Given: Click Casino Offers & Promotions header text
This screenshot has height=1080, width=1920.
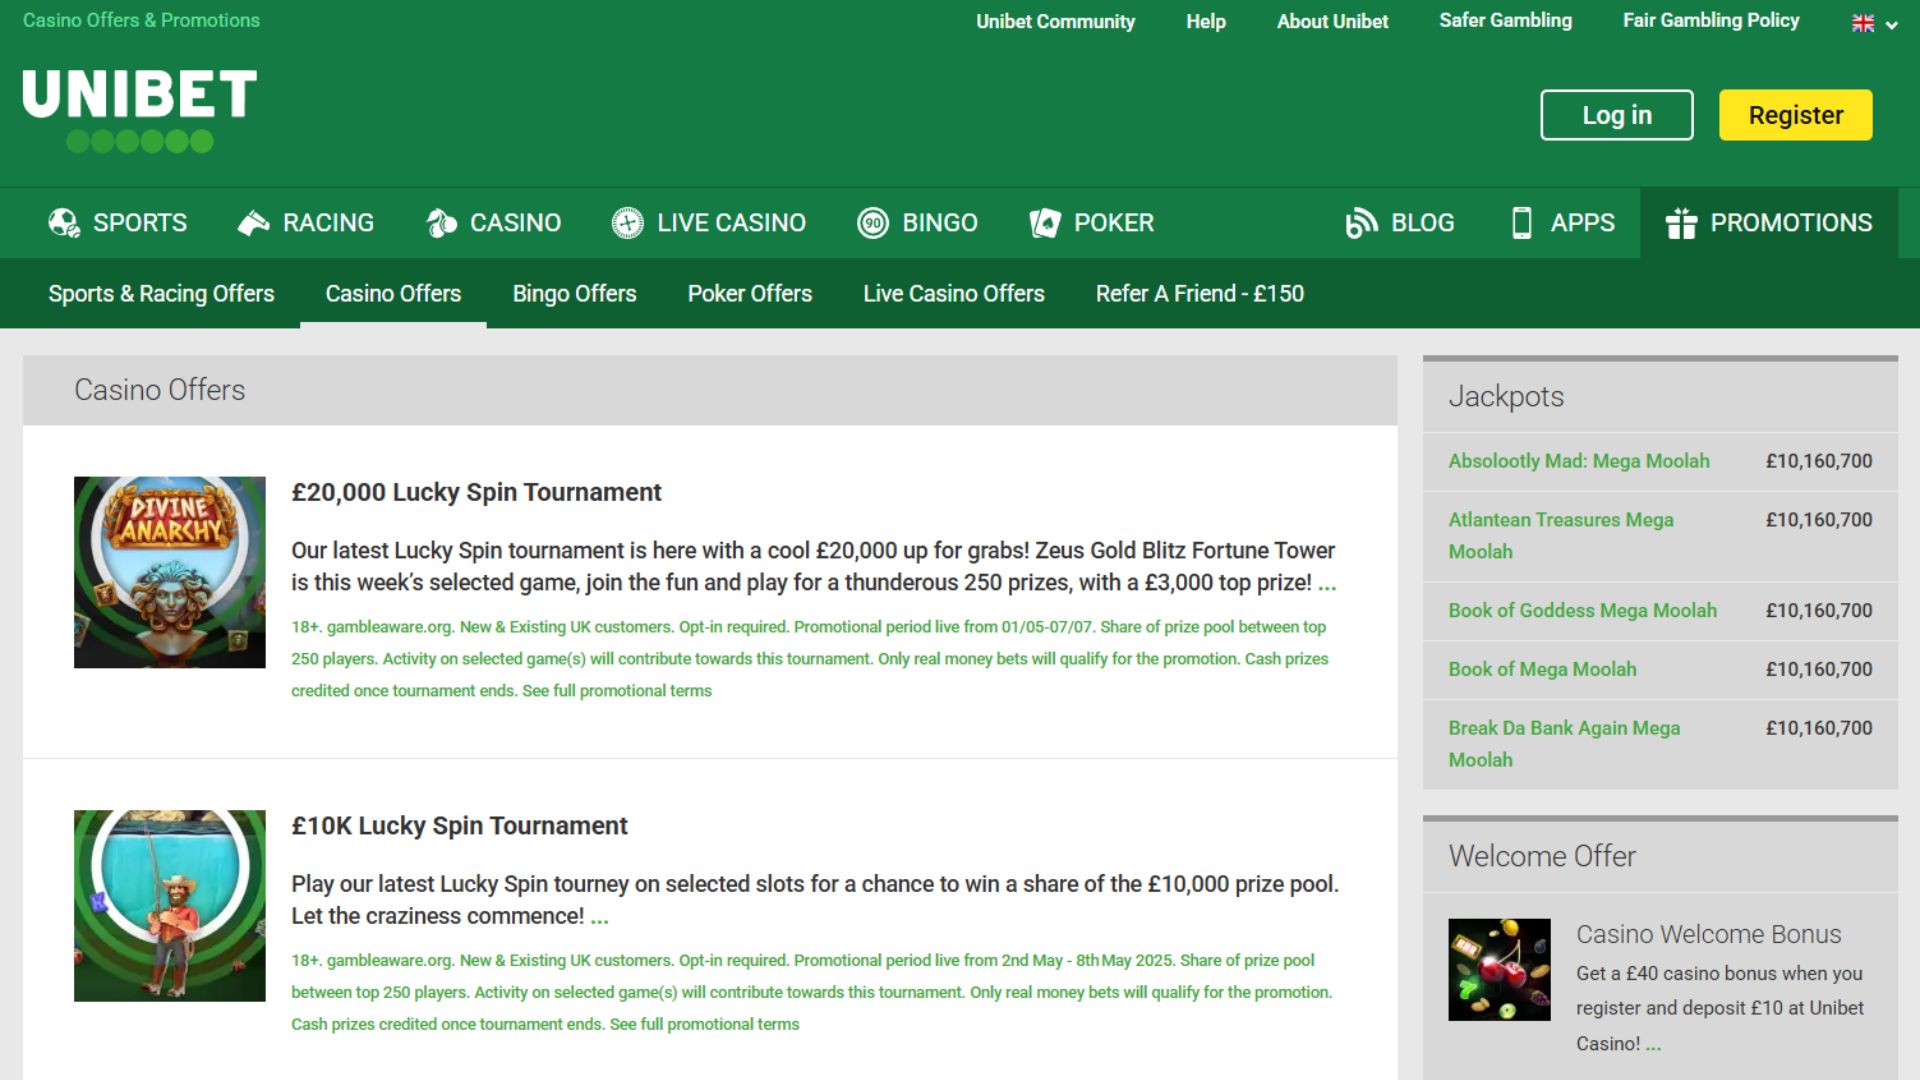Looking at the screenshot, I should coord(141,20).
